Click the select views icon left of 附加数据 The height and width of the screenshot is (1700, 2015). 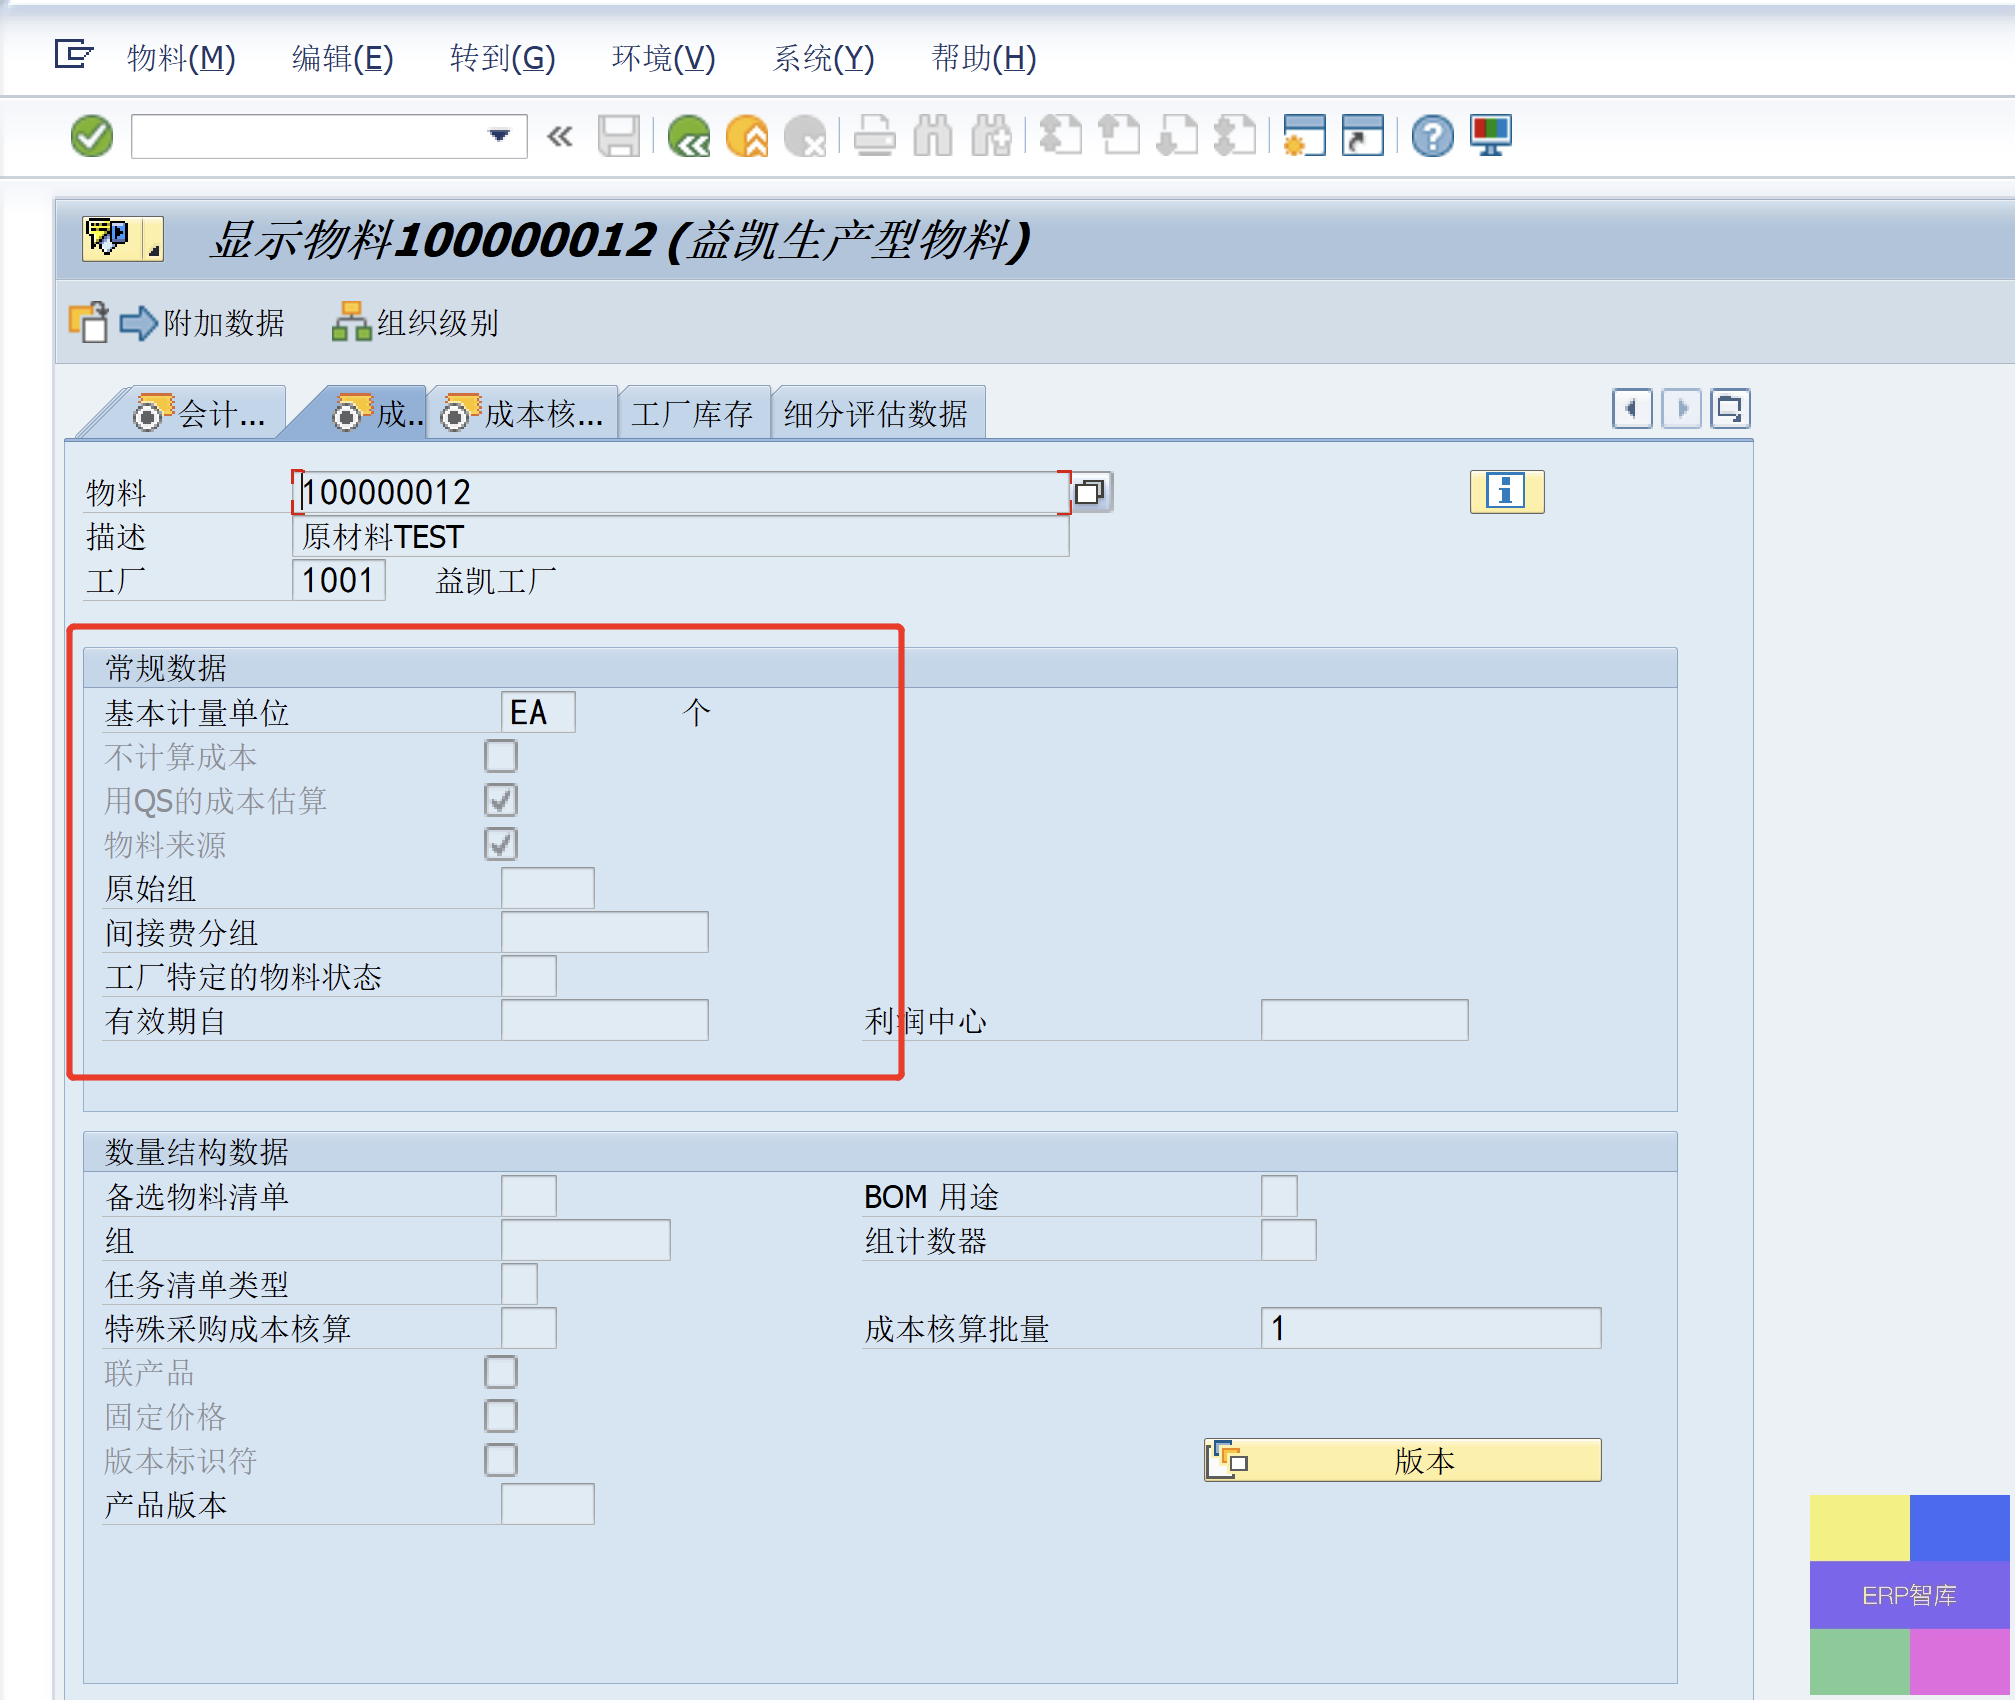click(x=88, y=322)
